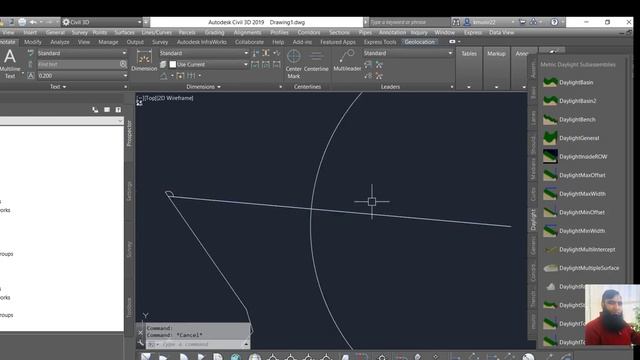
Task: Click the Center Mark tool
Action: (x=293, y=64)
